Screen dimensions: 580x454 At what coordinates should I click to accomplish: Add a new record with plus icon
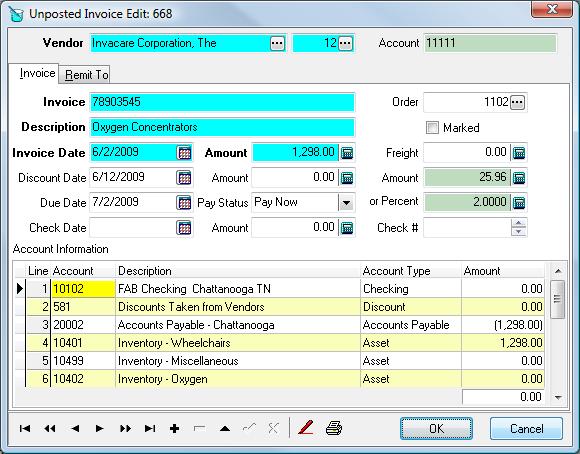coord(174,428)
